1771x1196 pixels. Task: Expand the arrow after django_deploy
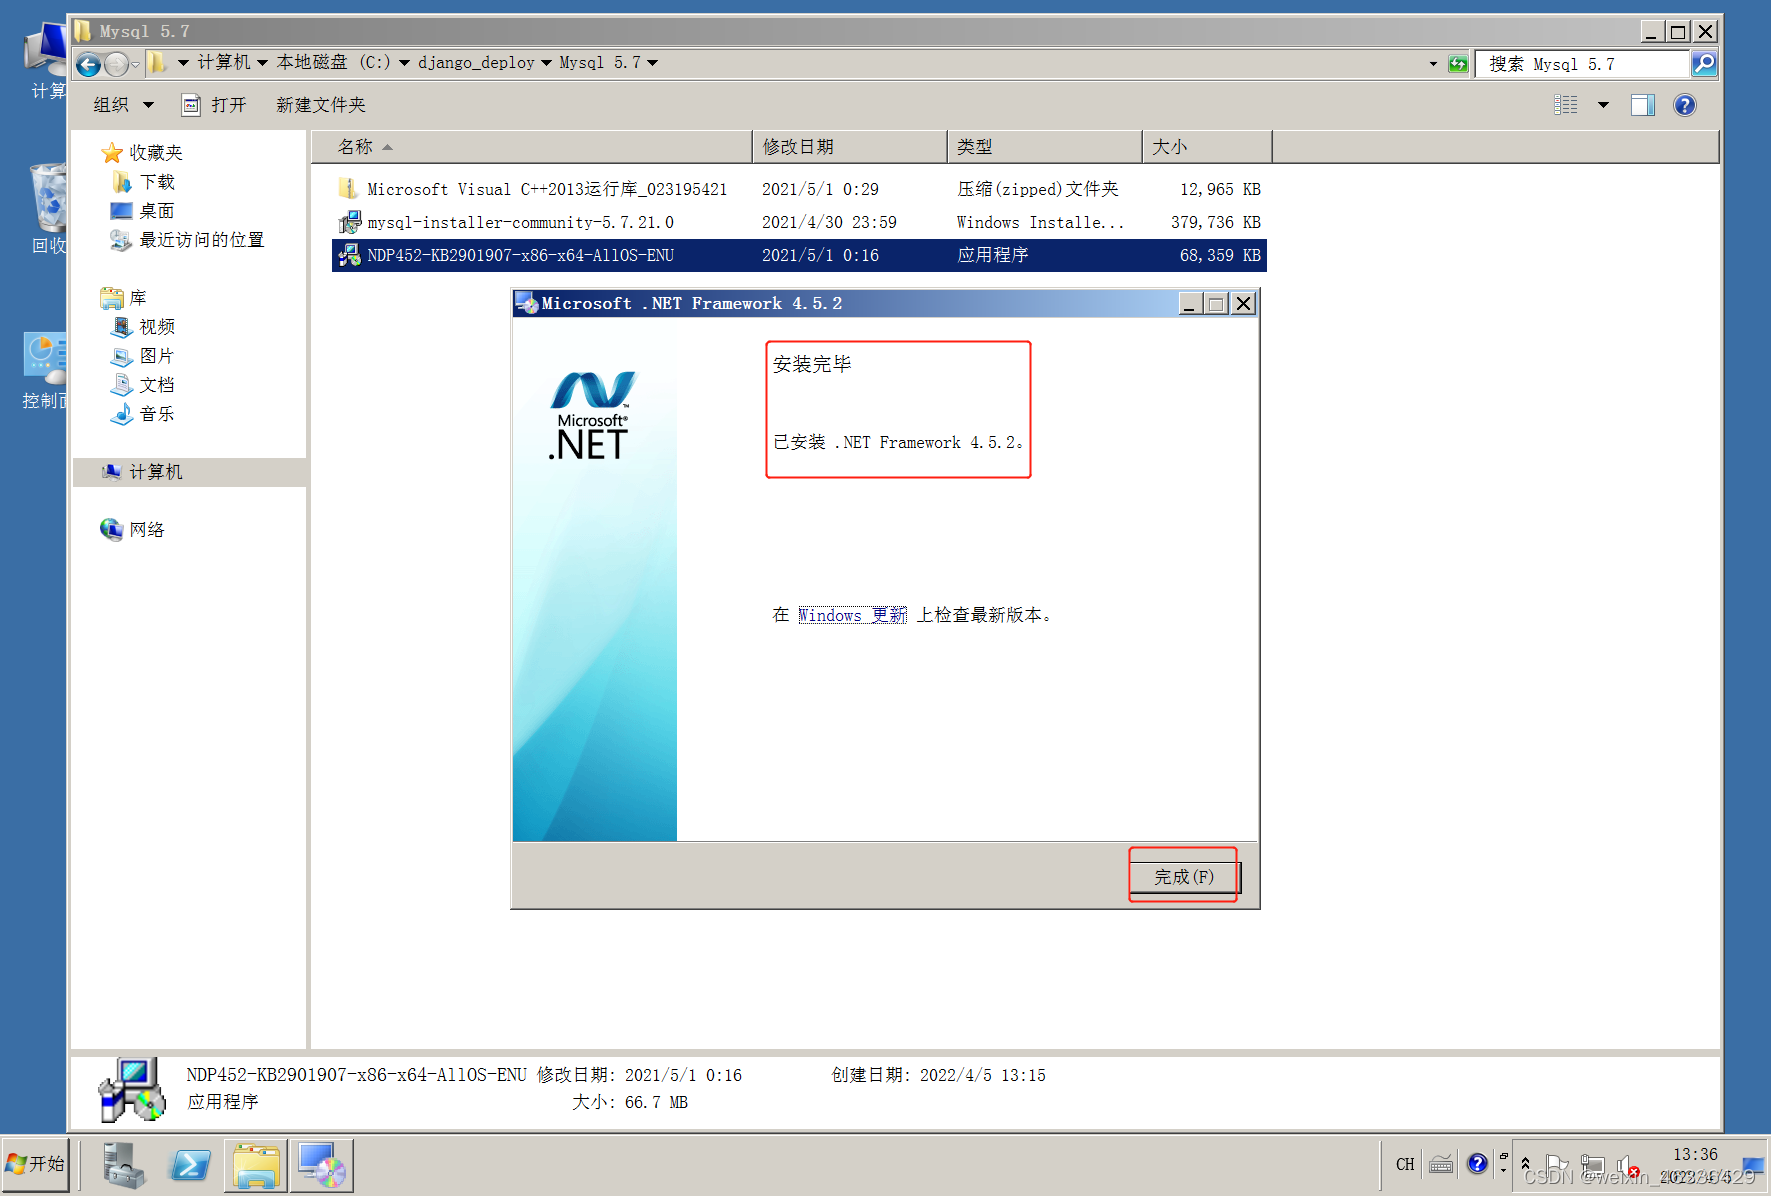547,63
